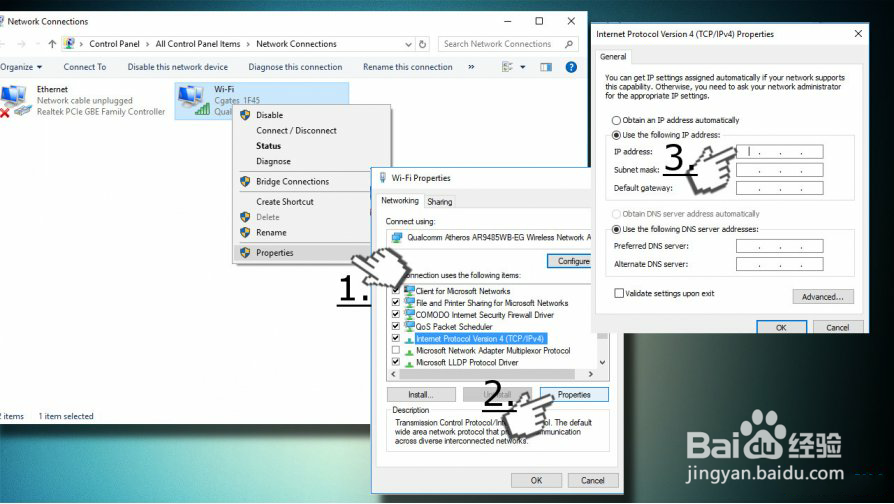
Task: Click the search magnifier icon in Network Connections
Action: point(568,44)
